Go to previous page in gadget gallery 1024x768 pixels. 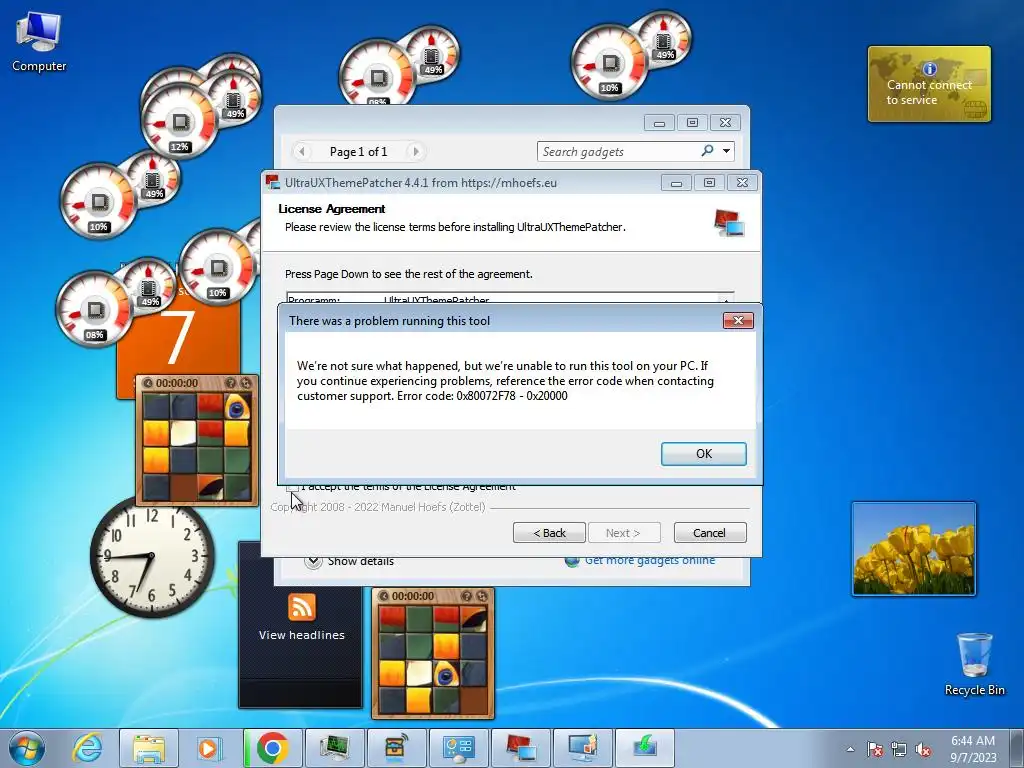301,152
